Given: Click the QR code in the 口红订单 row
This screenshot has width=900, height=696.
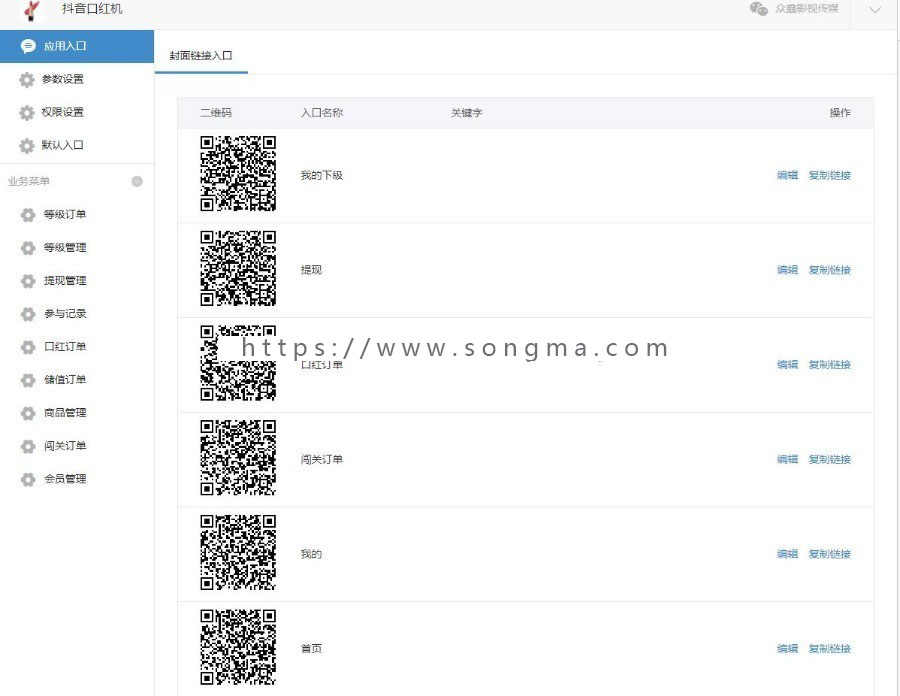Looking at the screenshot, I should pos(238,363).
